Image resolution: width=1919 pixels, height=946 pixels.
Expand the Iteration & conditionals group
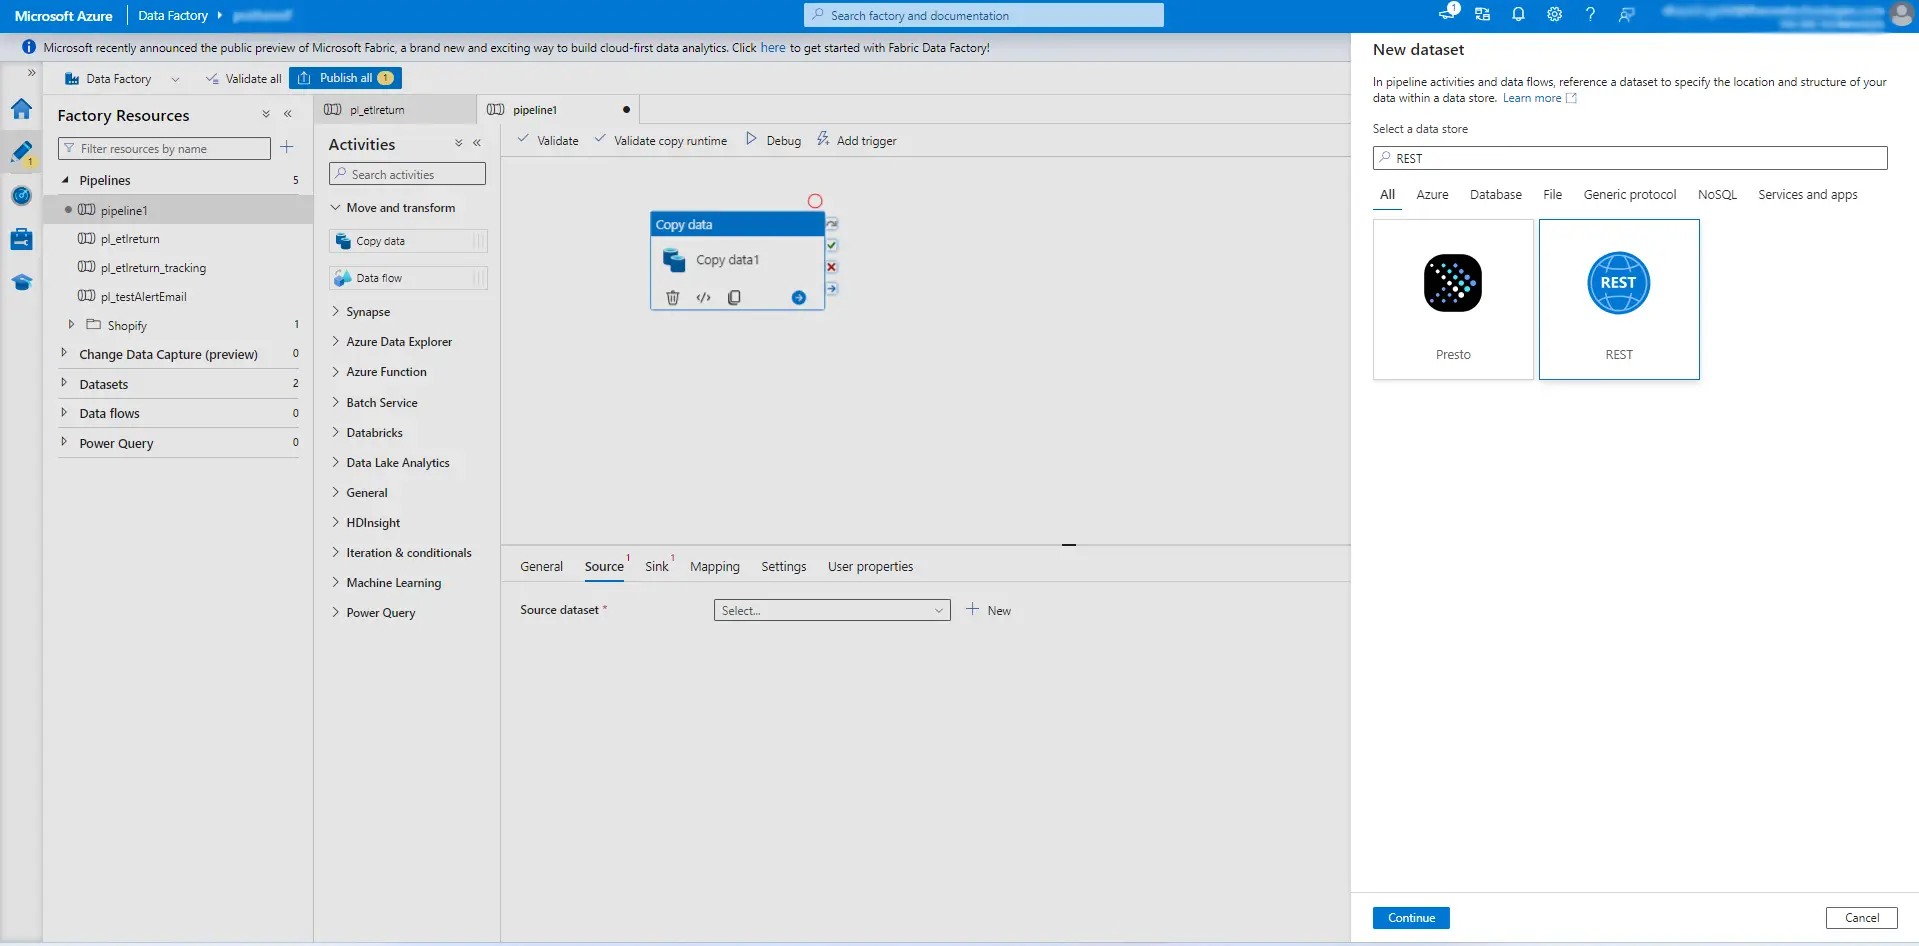tap(336, 553)
